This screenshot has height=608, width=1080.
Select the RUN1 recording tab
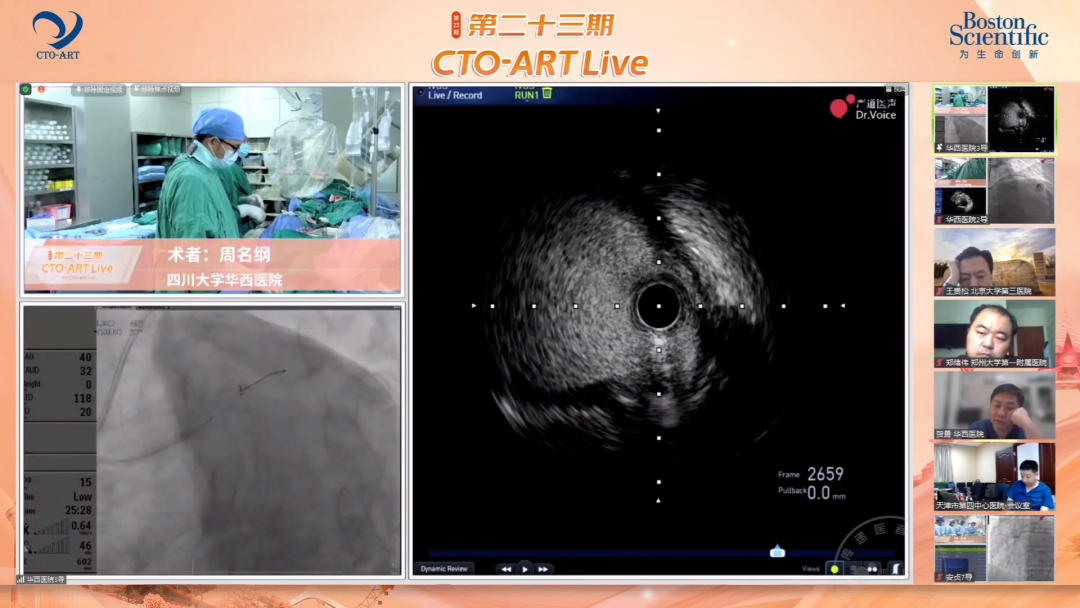pos(526,95)
